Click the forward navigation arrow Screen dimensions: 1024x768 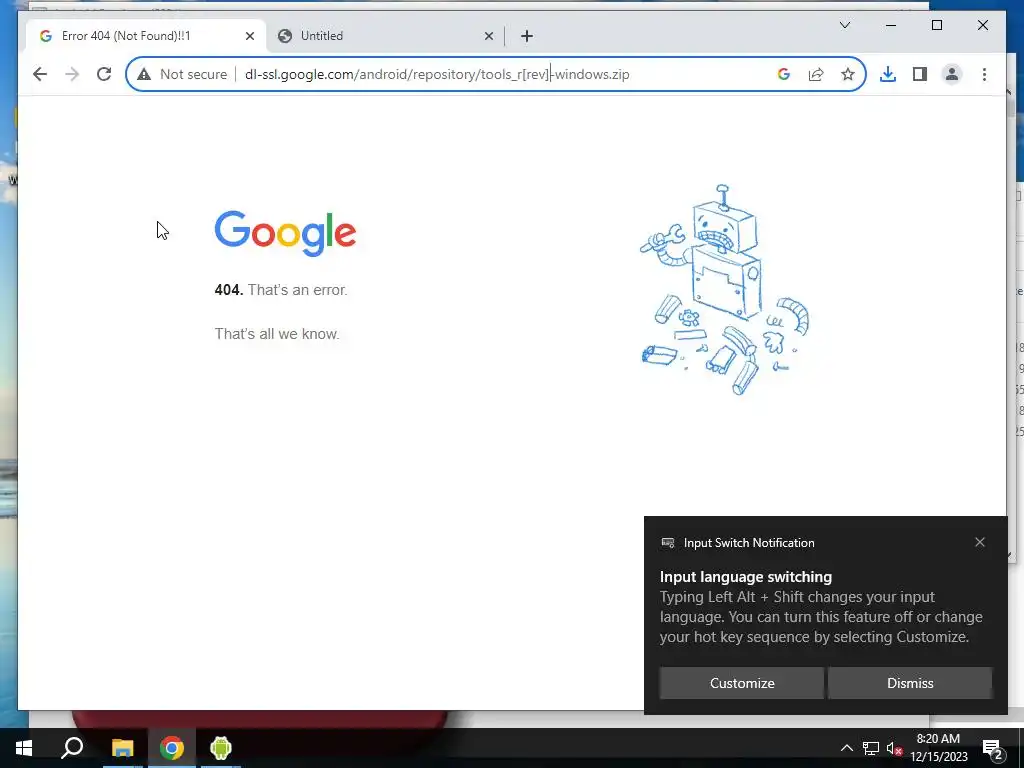72,74
